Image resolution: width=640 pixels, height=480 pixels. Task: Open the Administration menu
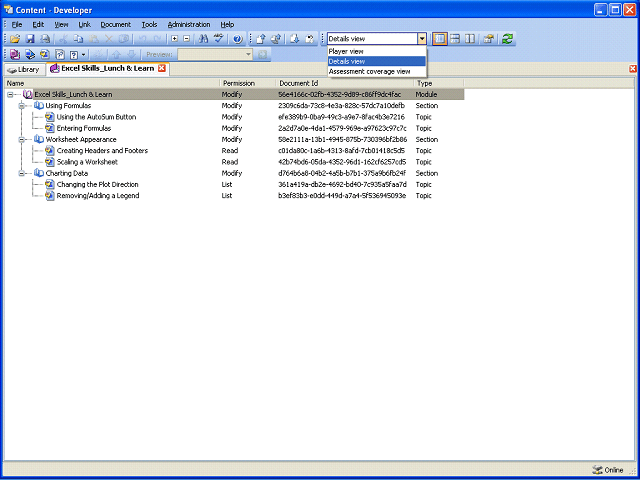pyautogui.click(x=189, y=24)
